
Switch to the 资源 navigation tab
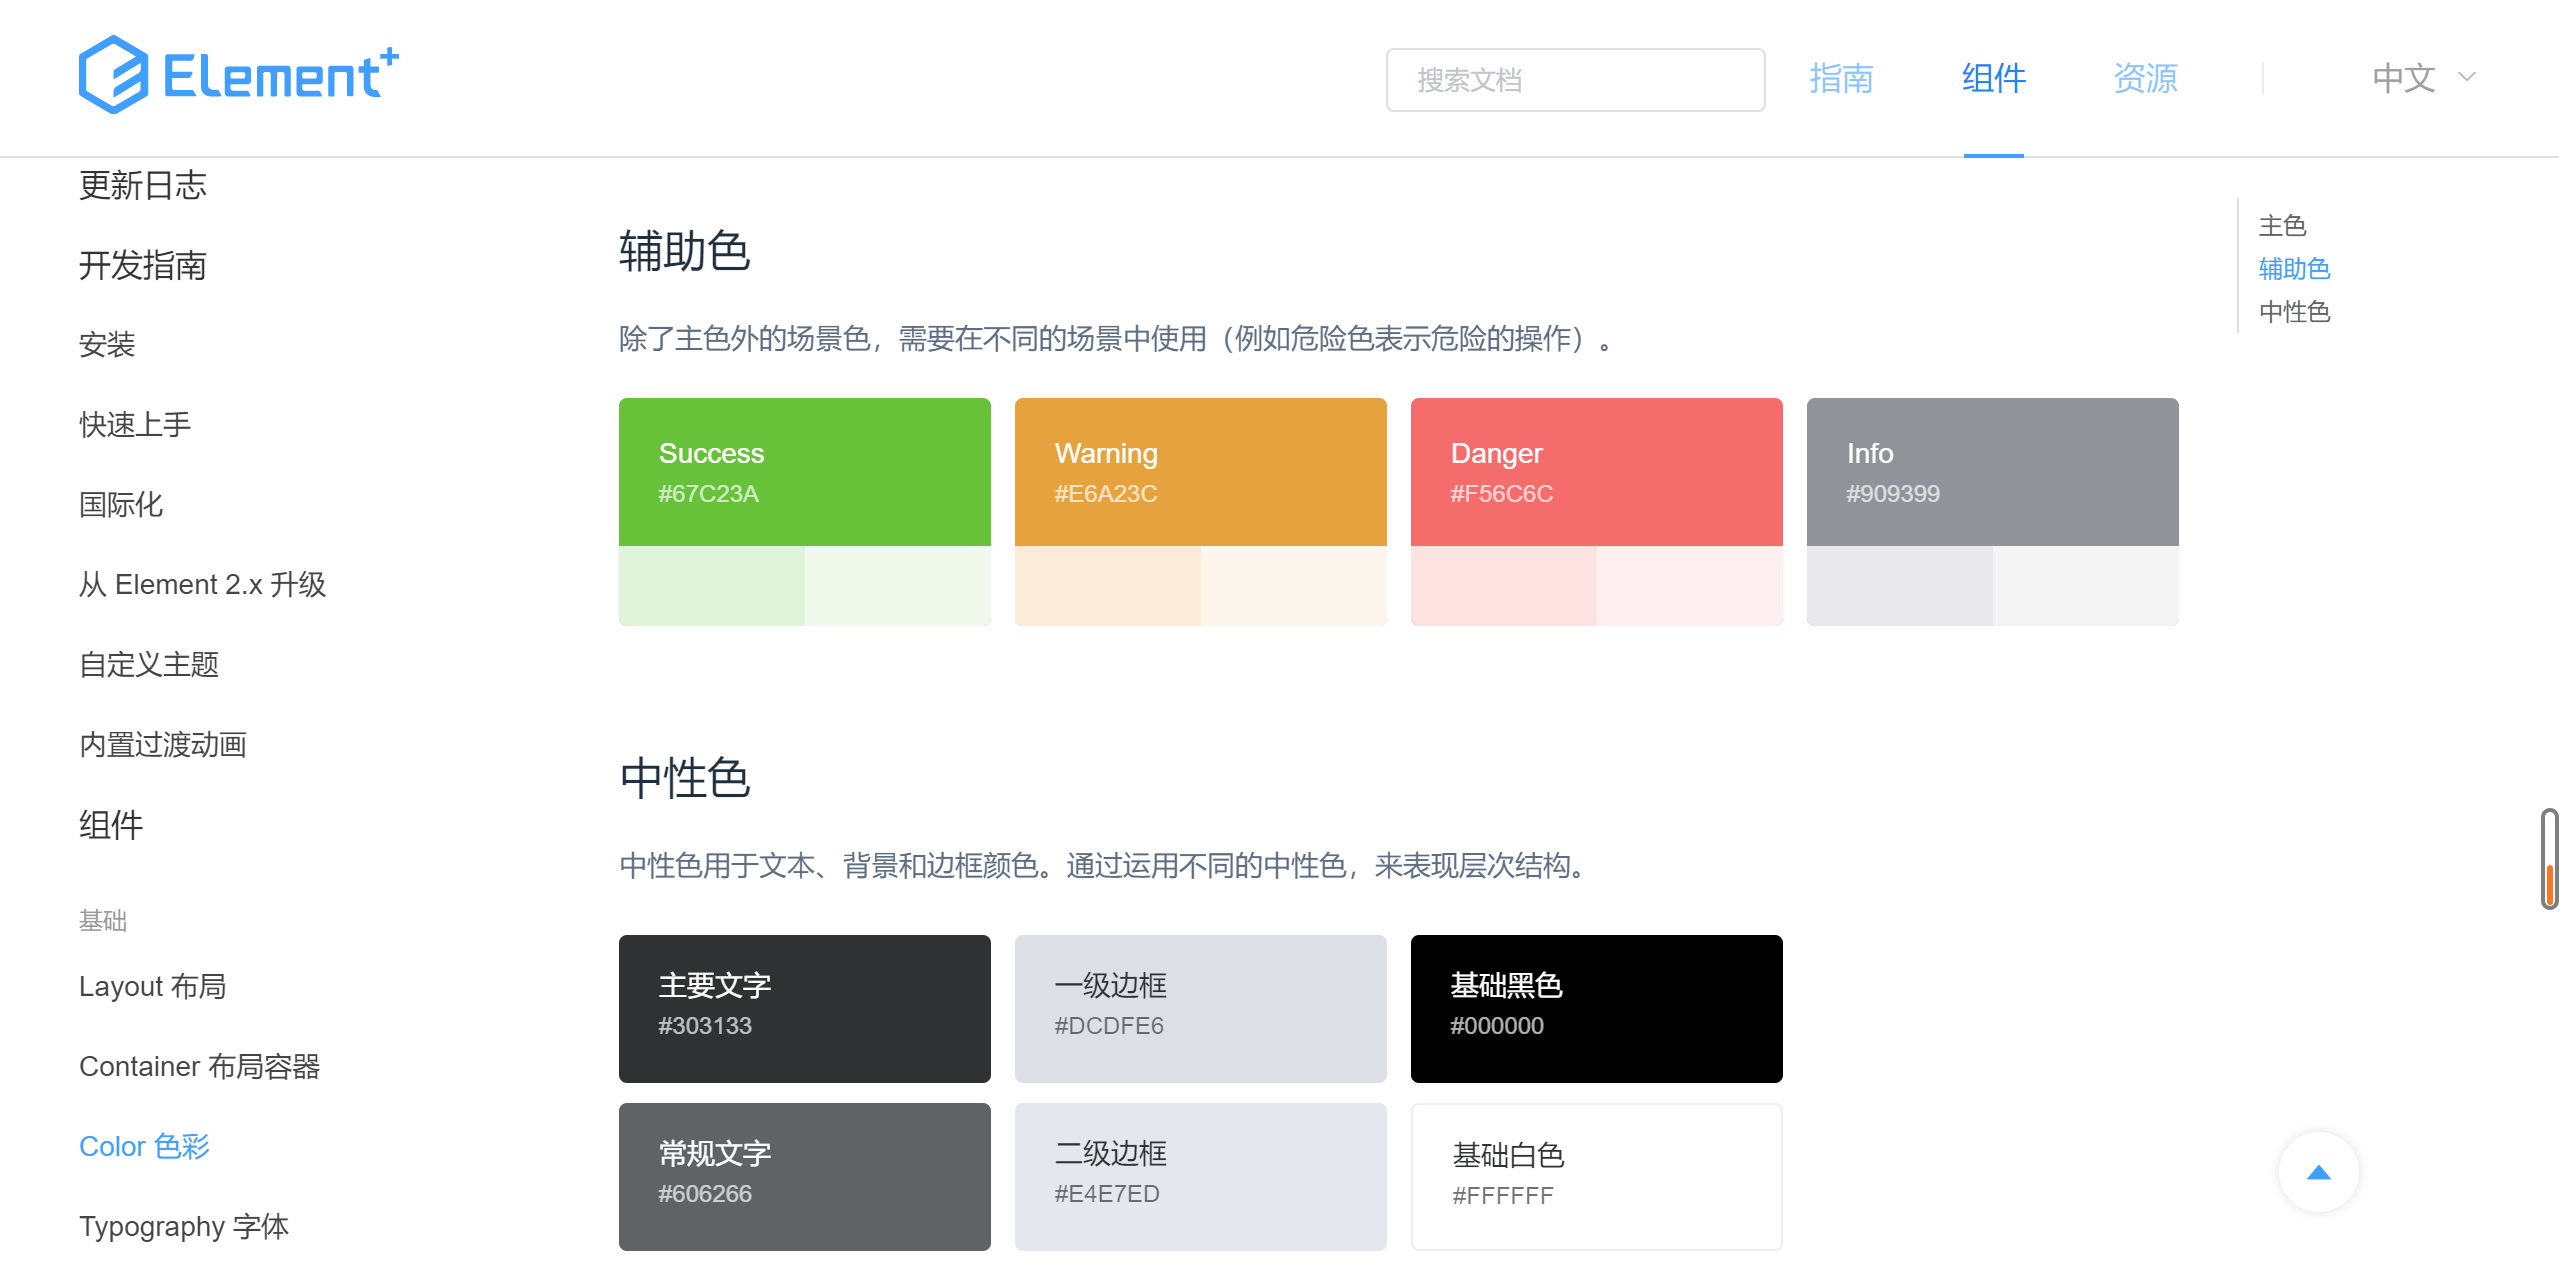click(2144, 78)
